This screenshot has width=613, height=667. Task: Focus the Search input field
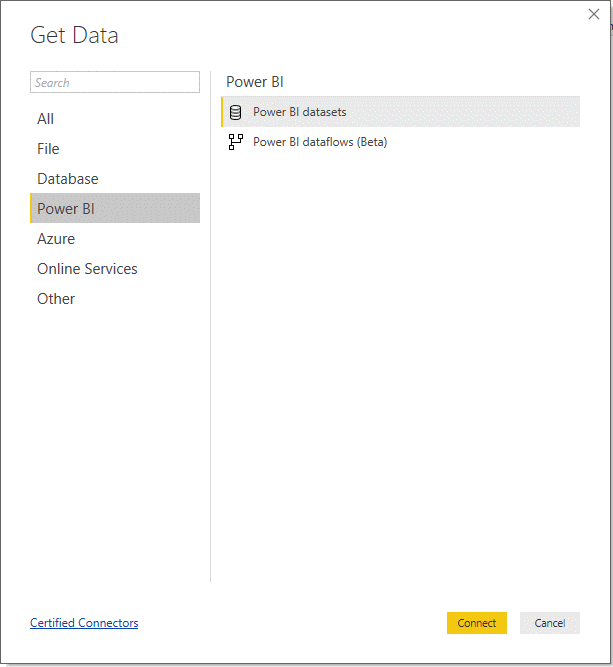click(x=115, y=82)
